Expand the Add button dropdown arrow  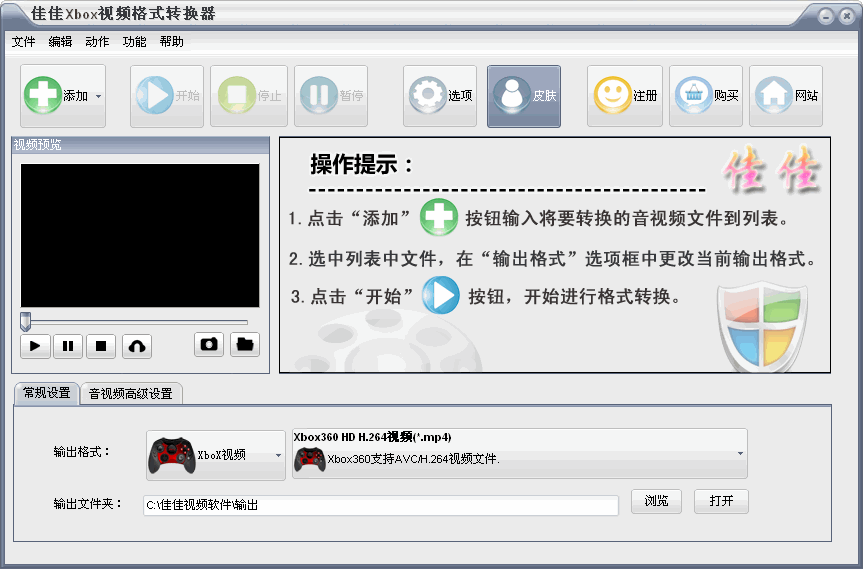[x=98, y=97]
